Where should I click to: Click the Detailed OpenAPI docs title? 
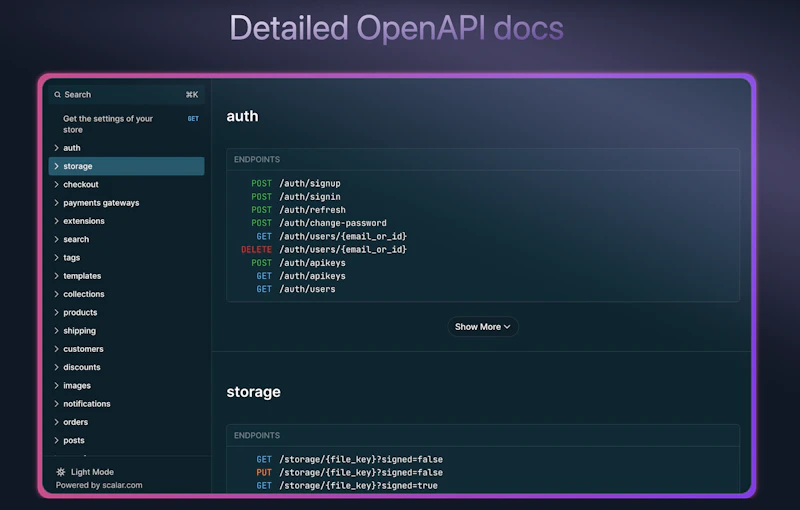coord(396,28)
